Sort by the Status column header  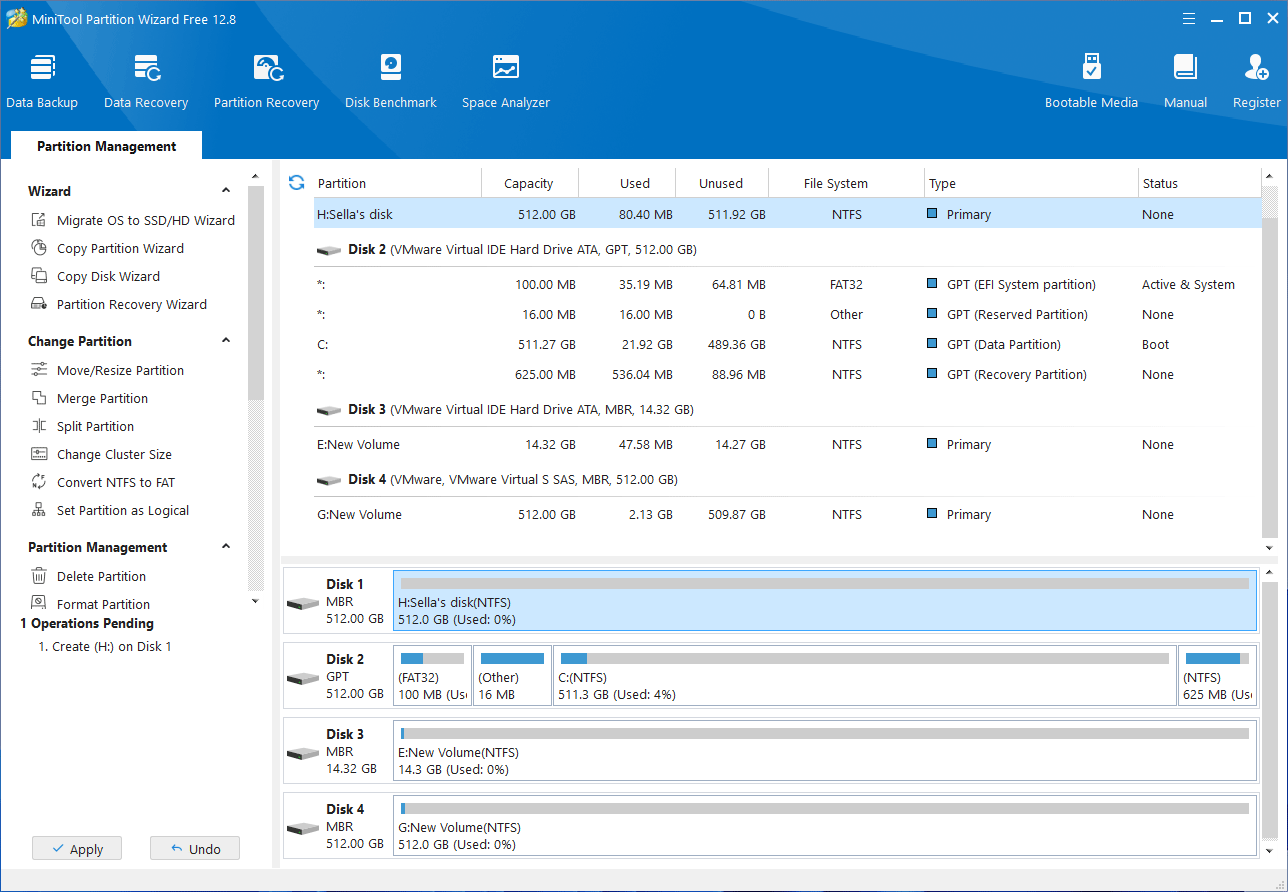click(1200, 183)
